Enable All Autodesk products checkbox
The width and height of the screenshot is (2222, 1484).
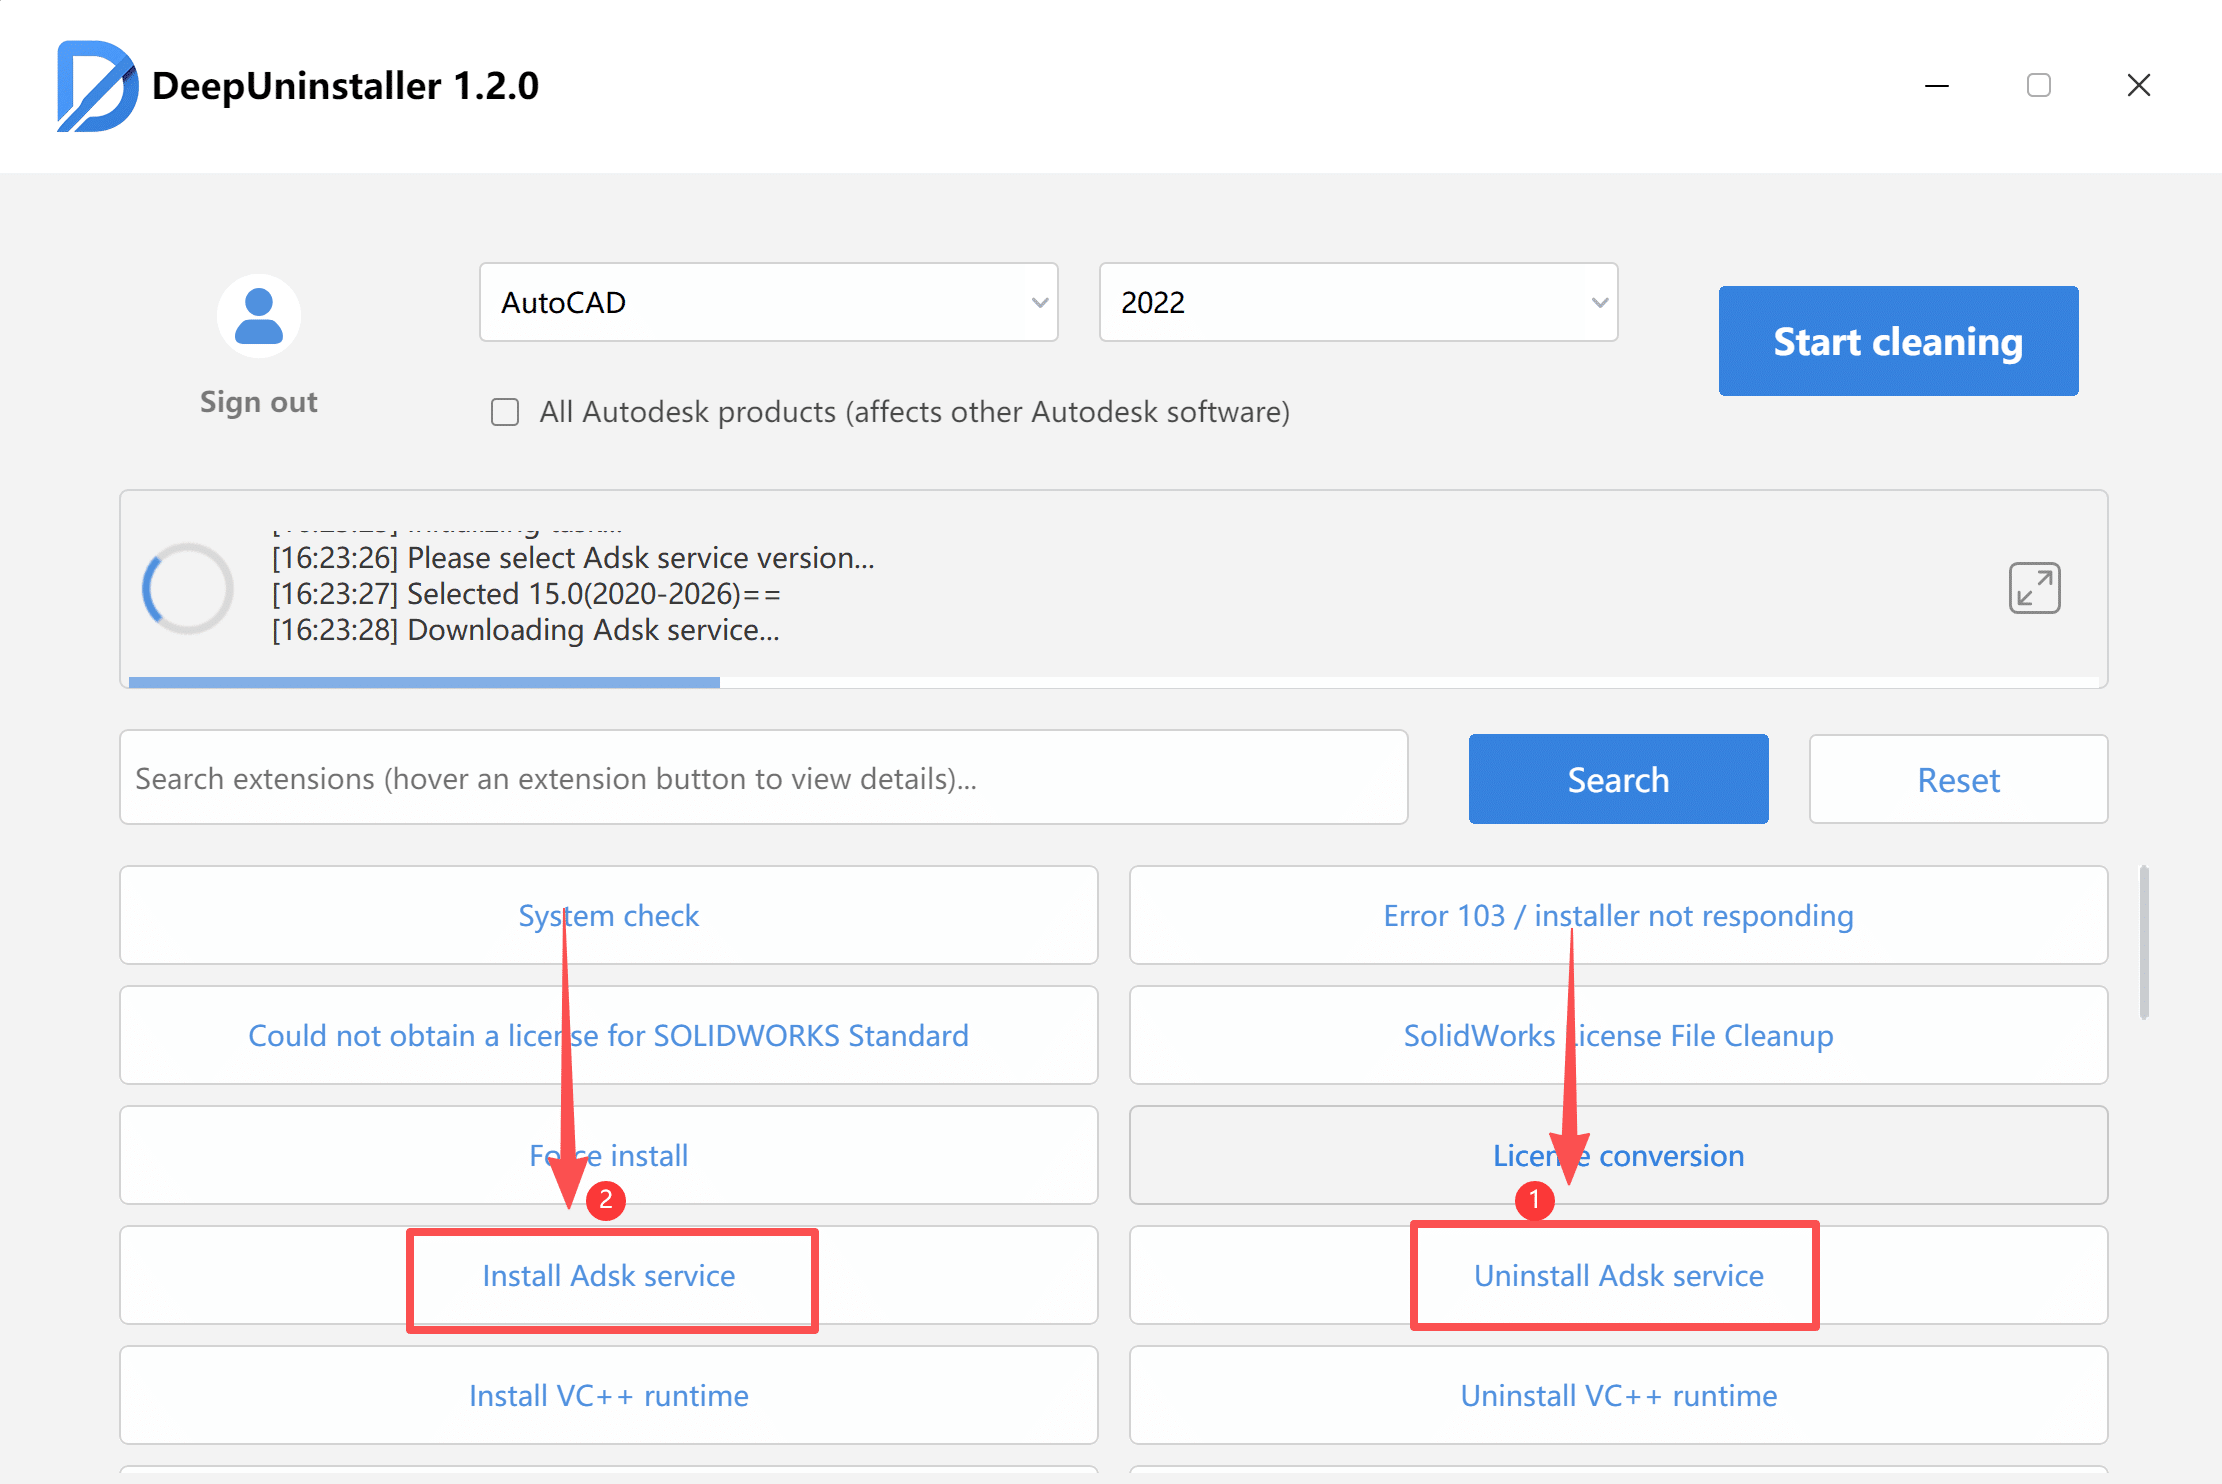pyautogui.click(x=505, y=412)
